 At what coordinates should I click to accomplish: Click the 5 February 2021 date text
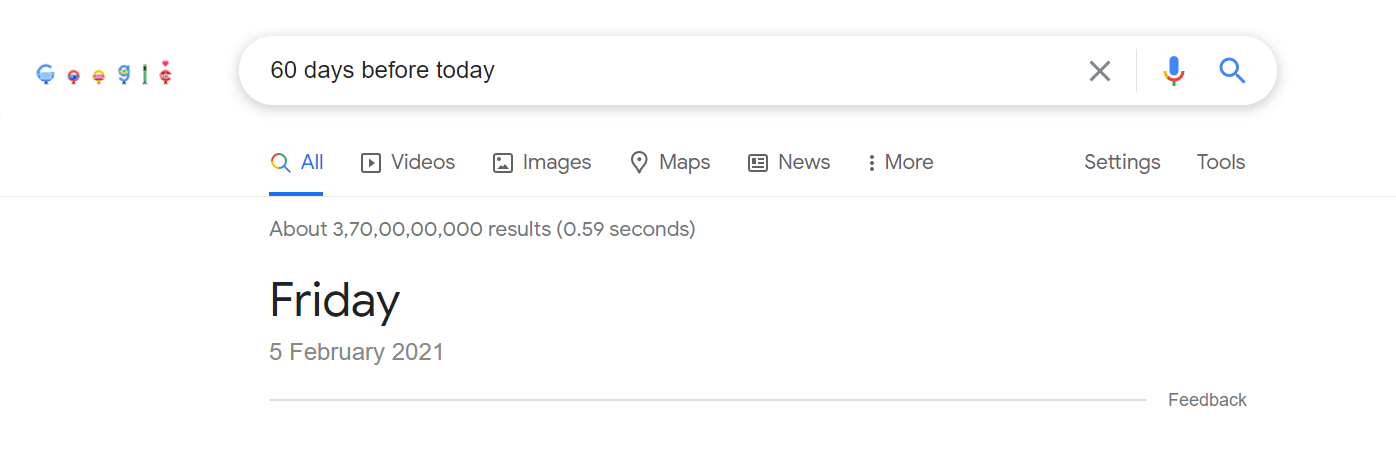point(357,352)
